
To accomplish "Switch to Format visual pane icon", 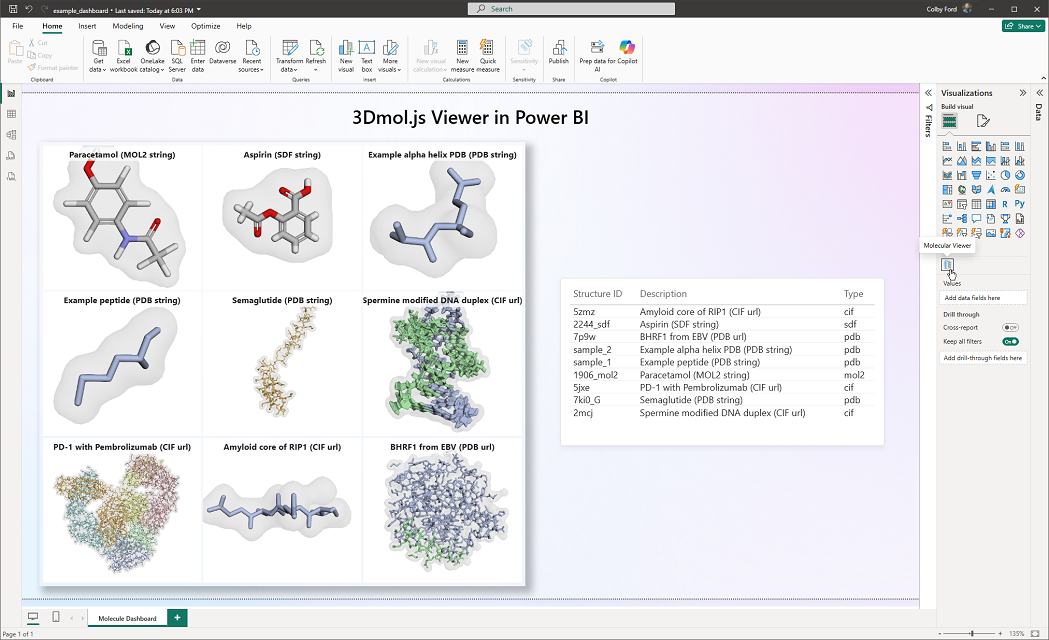I will click(983, 121).
